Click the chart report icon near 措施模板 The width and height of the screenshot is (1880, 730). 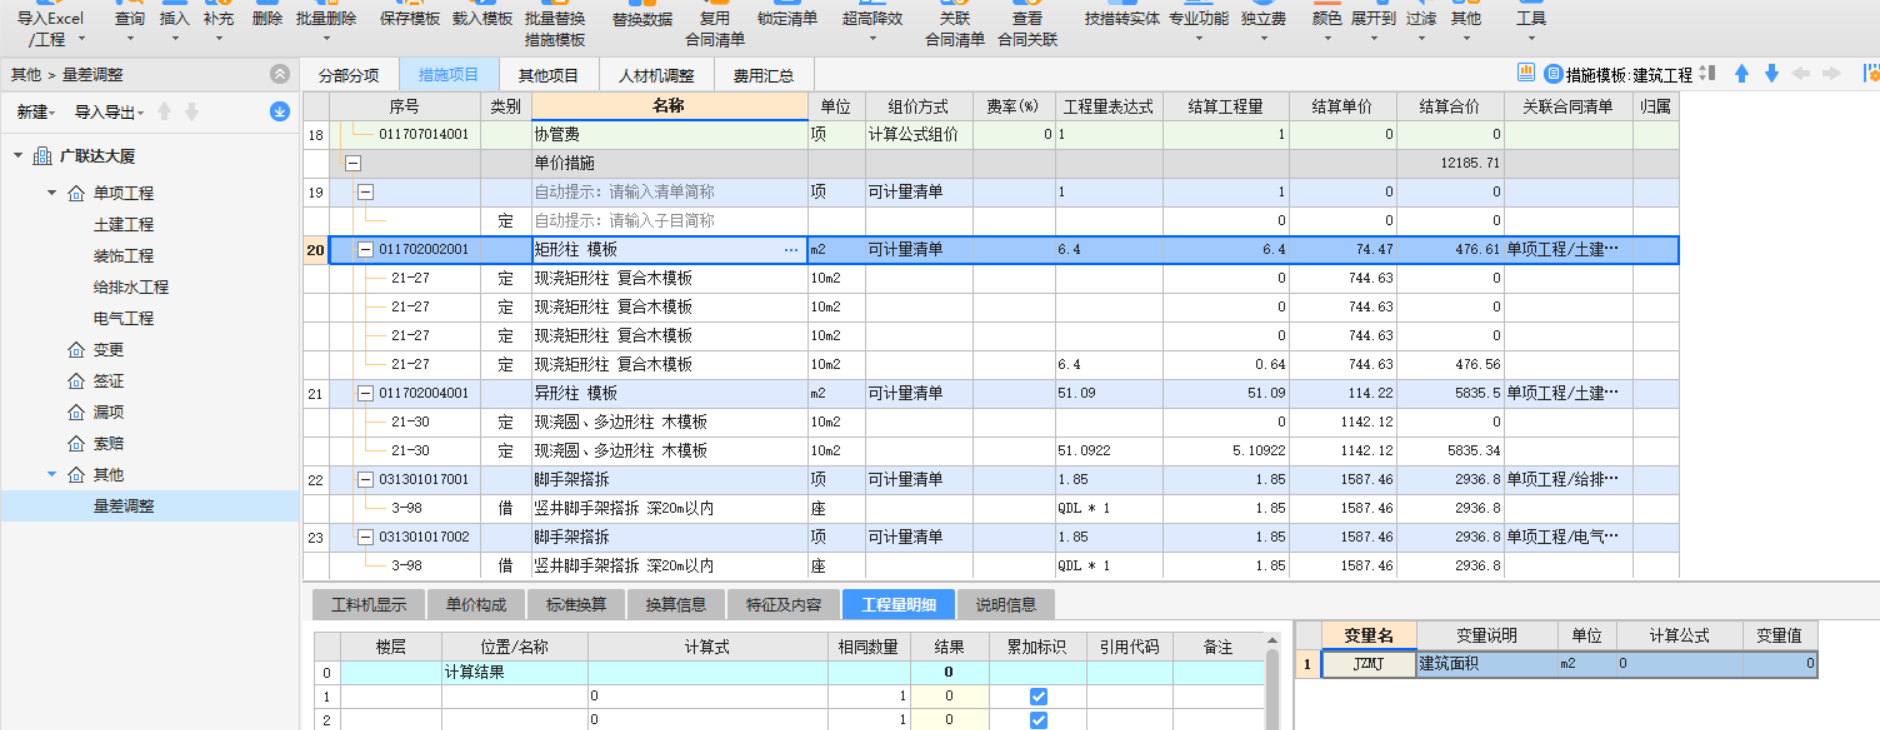[x=1526, y=73]
